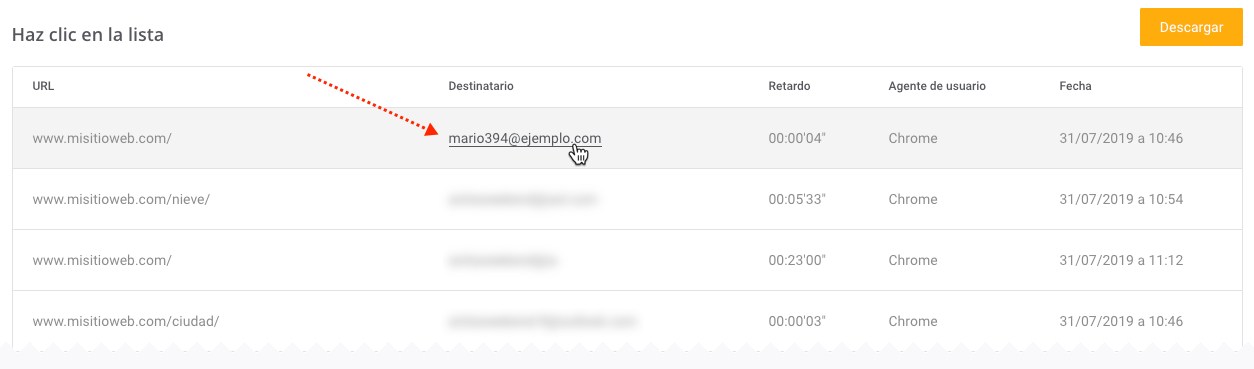Select the URL column header
Viewport: 1254px width, 369px height.
(43, 86)
